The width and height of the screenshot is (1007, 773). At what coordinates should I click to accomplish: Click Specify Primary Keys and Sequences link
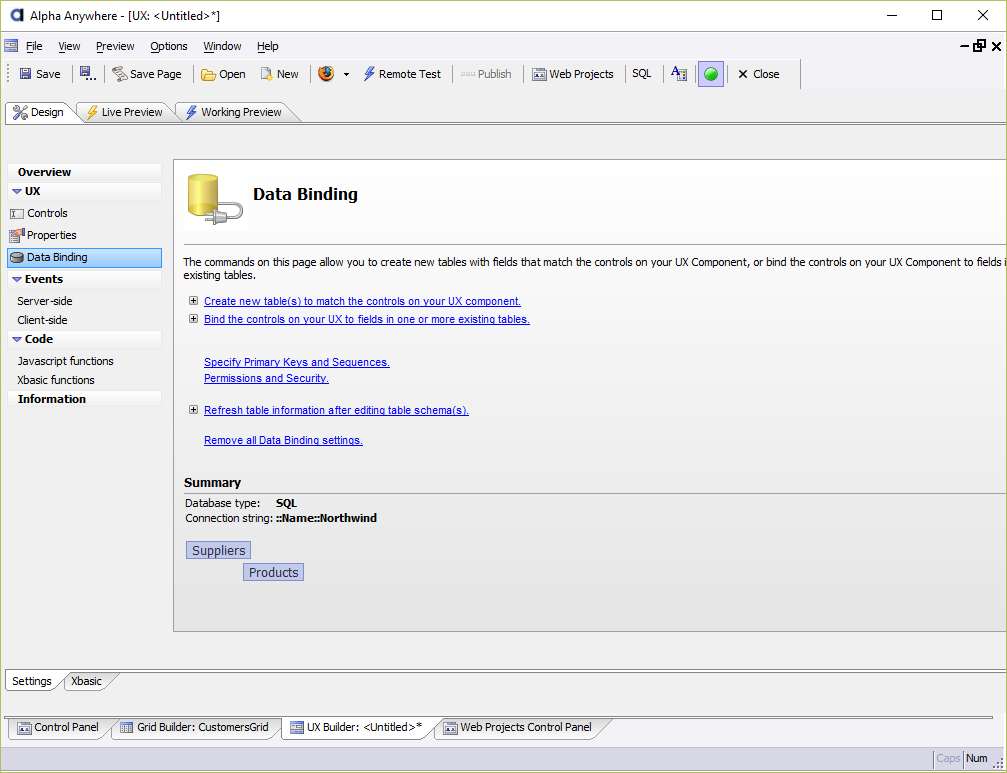297,362
